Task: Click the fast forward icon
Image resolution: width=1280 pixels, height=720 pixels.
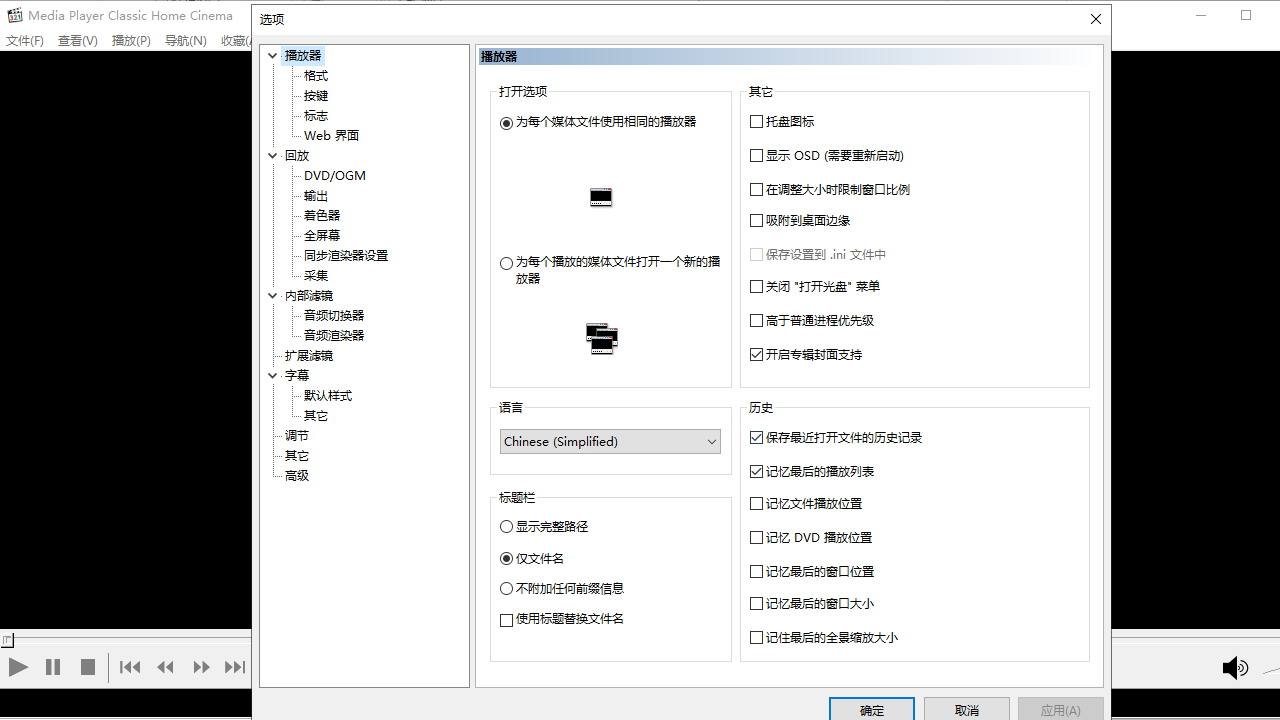Action: 201,667
